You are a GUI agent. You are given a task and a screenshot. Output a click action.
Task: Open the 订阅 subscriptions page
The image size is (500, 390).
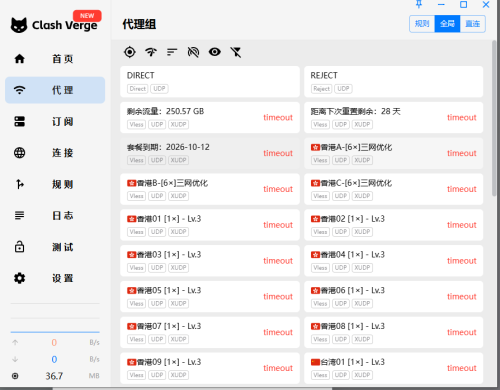(55, 121)
